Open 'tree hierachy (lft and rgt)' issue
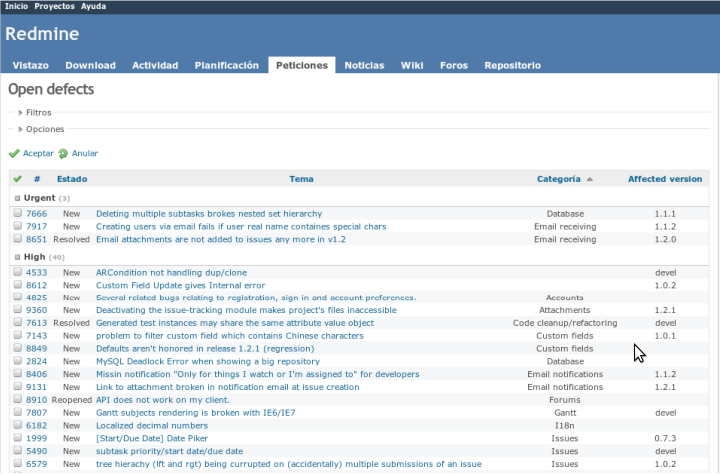This screenshot has height=475, width=720. (289, 464)
